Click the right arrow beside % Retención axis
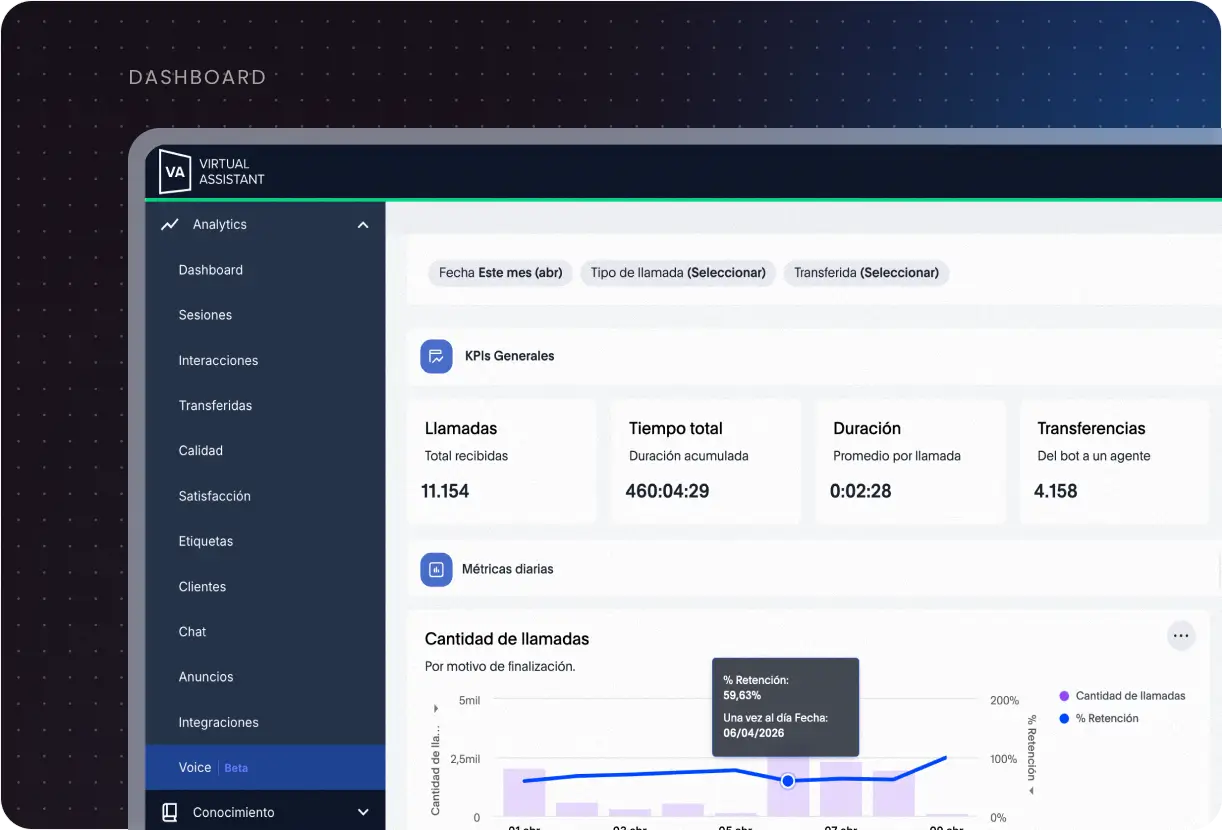The height and width of the screenshot is (830, 1222). 1031,791
